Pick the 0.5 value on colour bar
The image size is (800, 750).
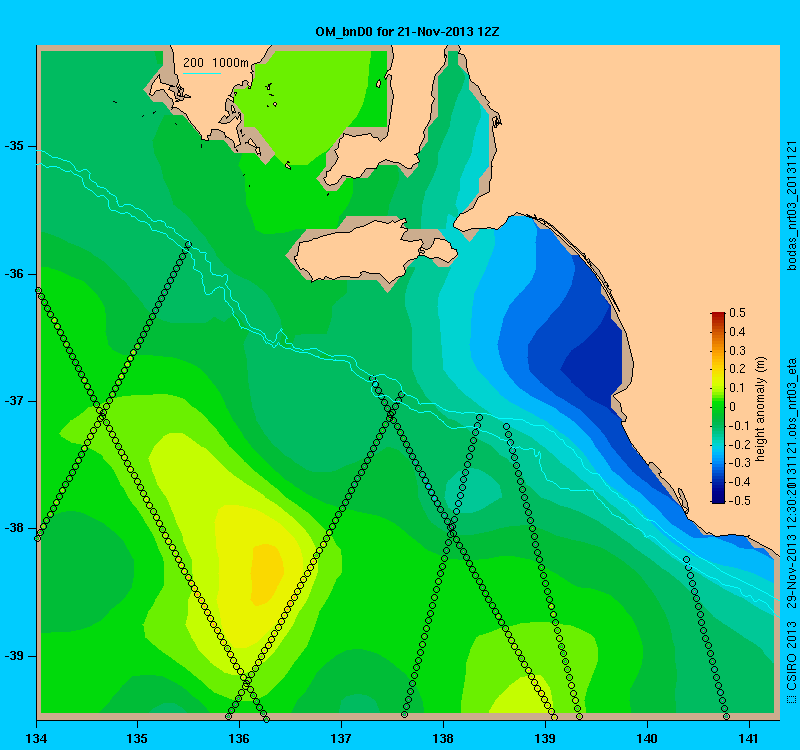click(737, 313)
